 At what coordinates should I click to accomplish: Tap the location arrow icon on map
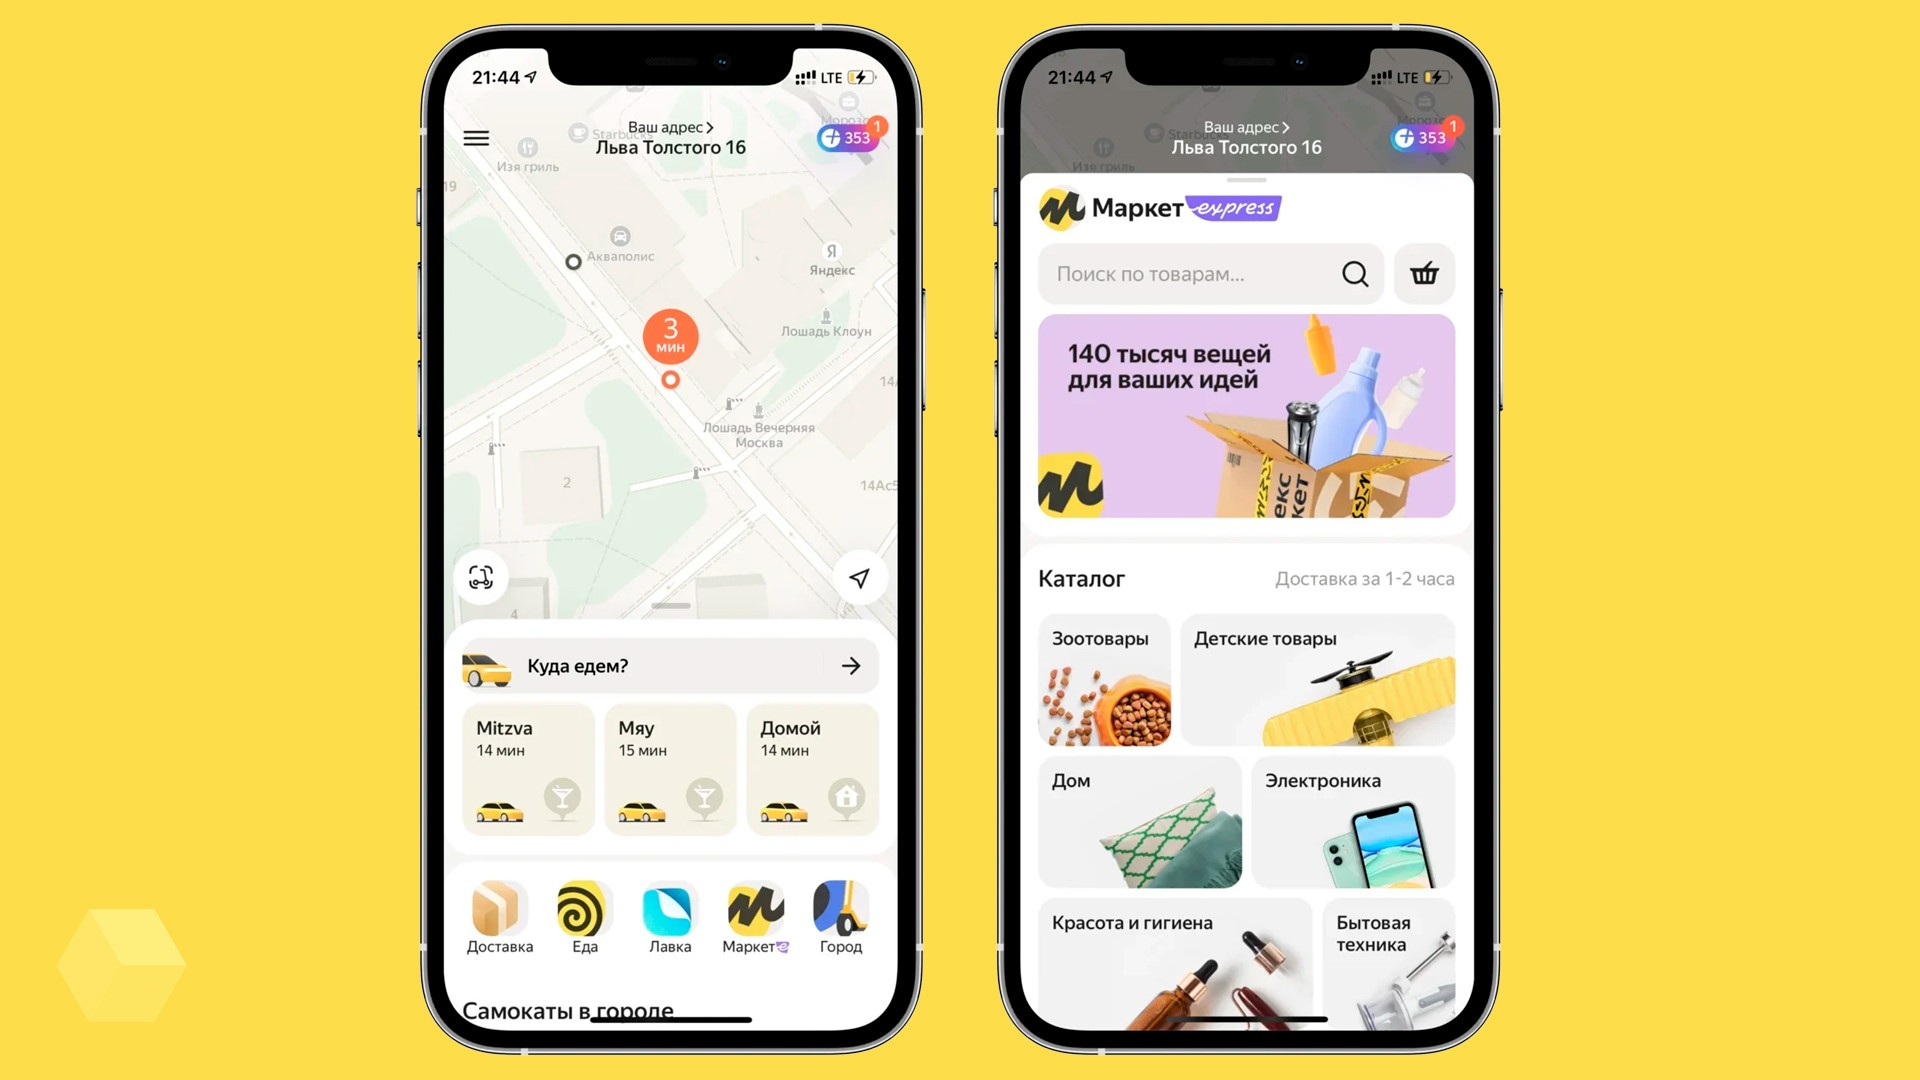tap(856, 578)
